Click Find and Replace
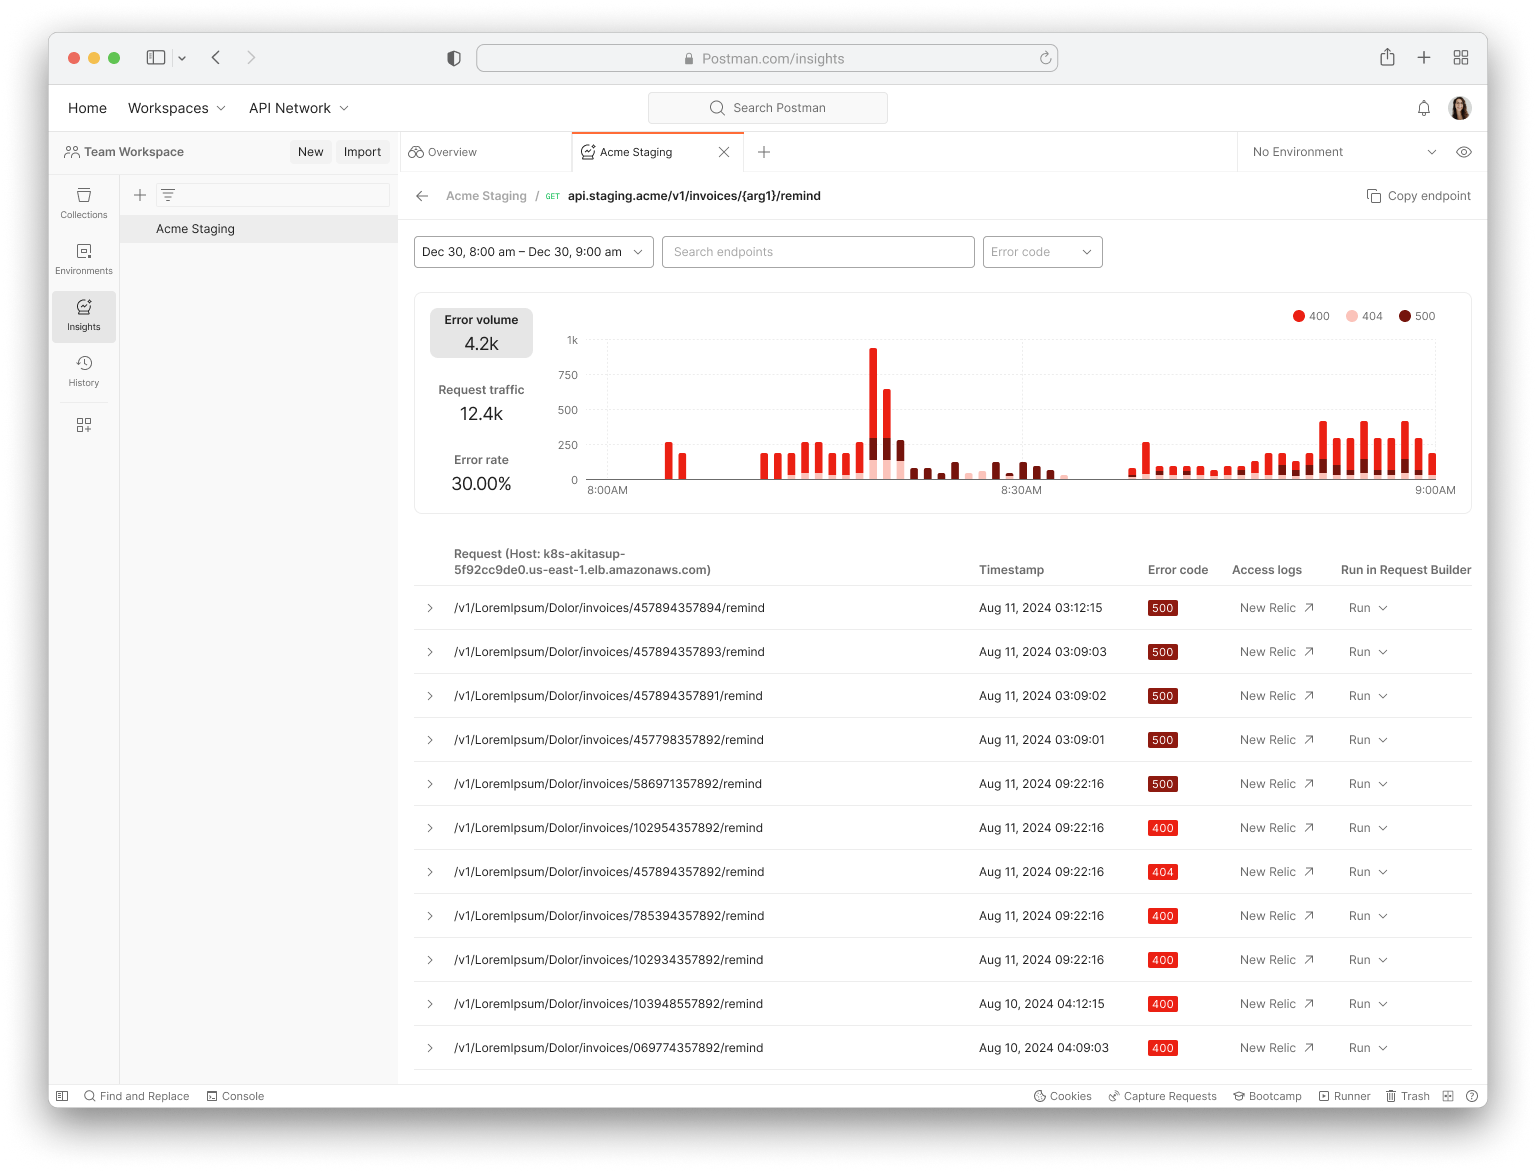1536x1172 pixels. tap(136, 1096)
